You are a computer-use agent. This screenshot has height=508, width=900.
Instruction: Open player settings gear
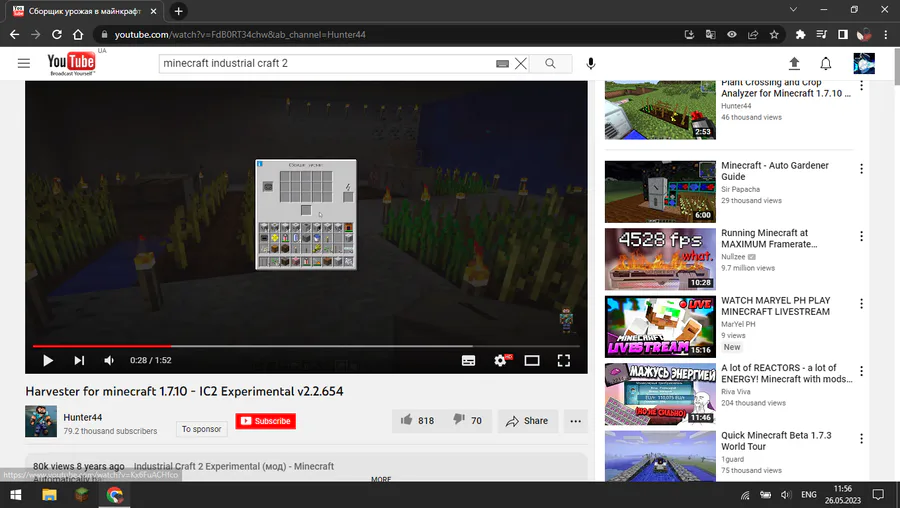point(501,360)
